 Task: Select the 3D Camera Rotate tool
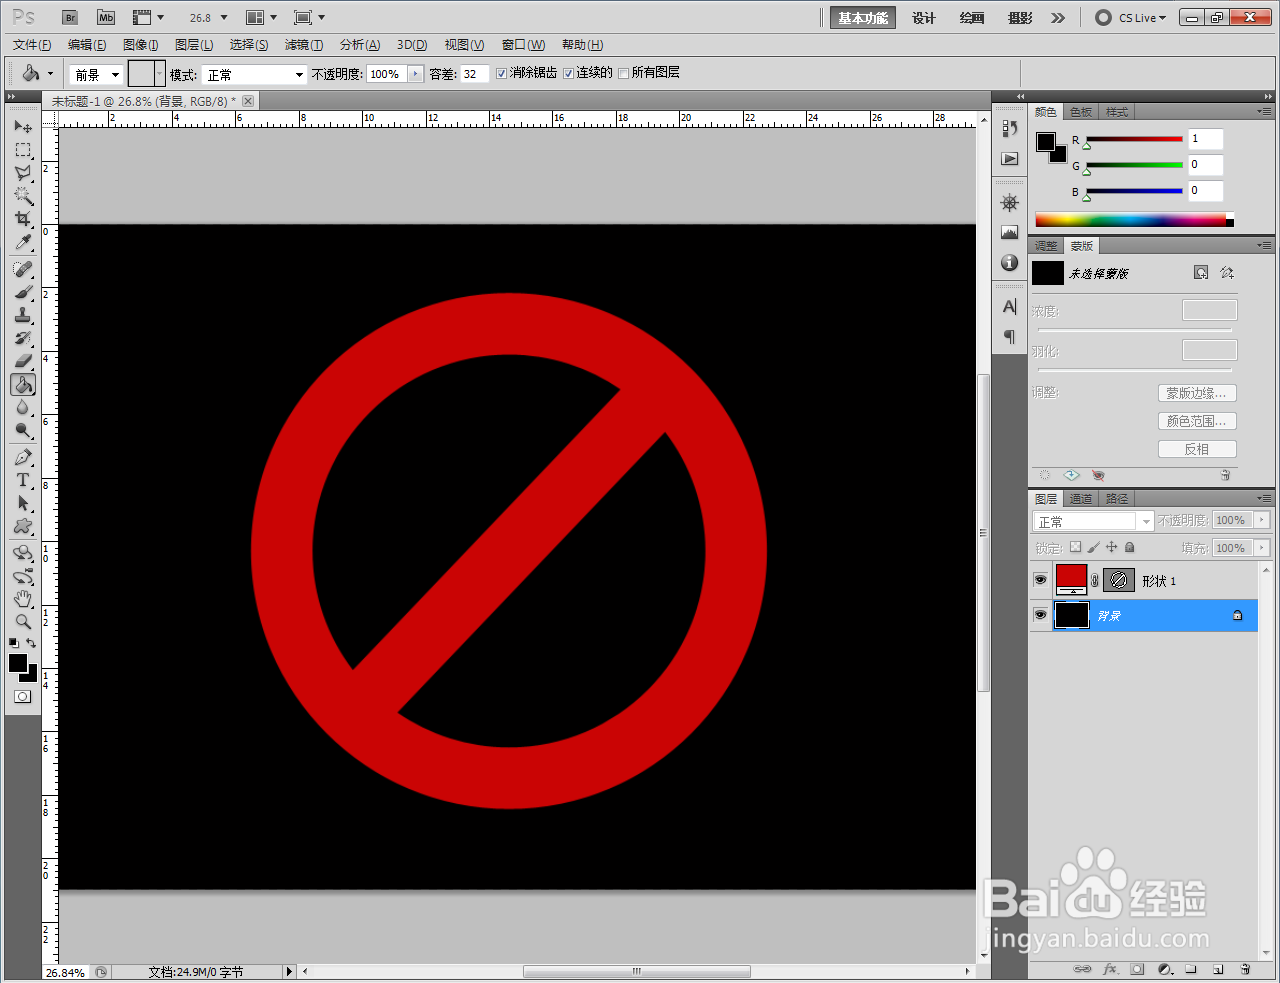(23, 577)
